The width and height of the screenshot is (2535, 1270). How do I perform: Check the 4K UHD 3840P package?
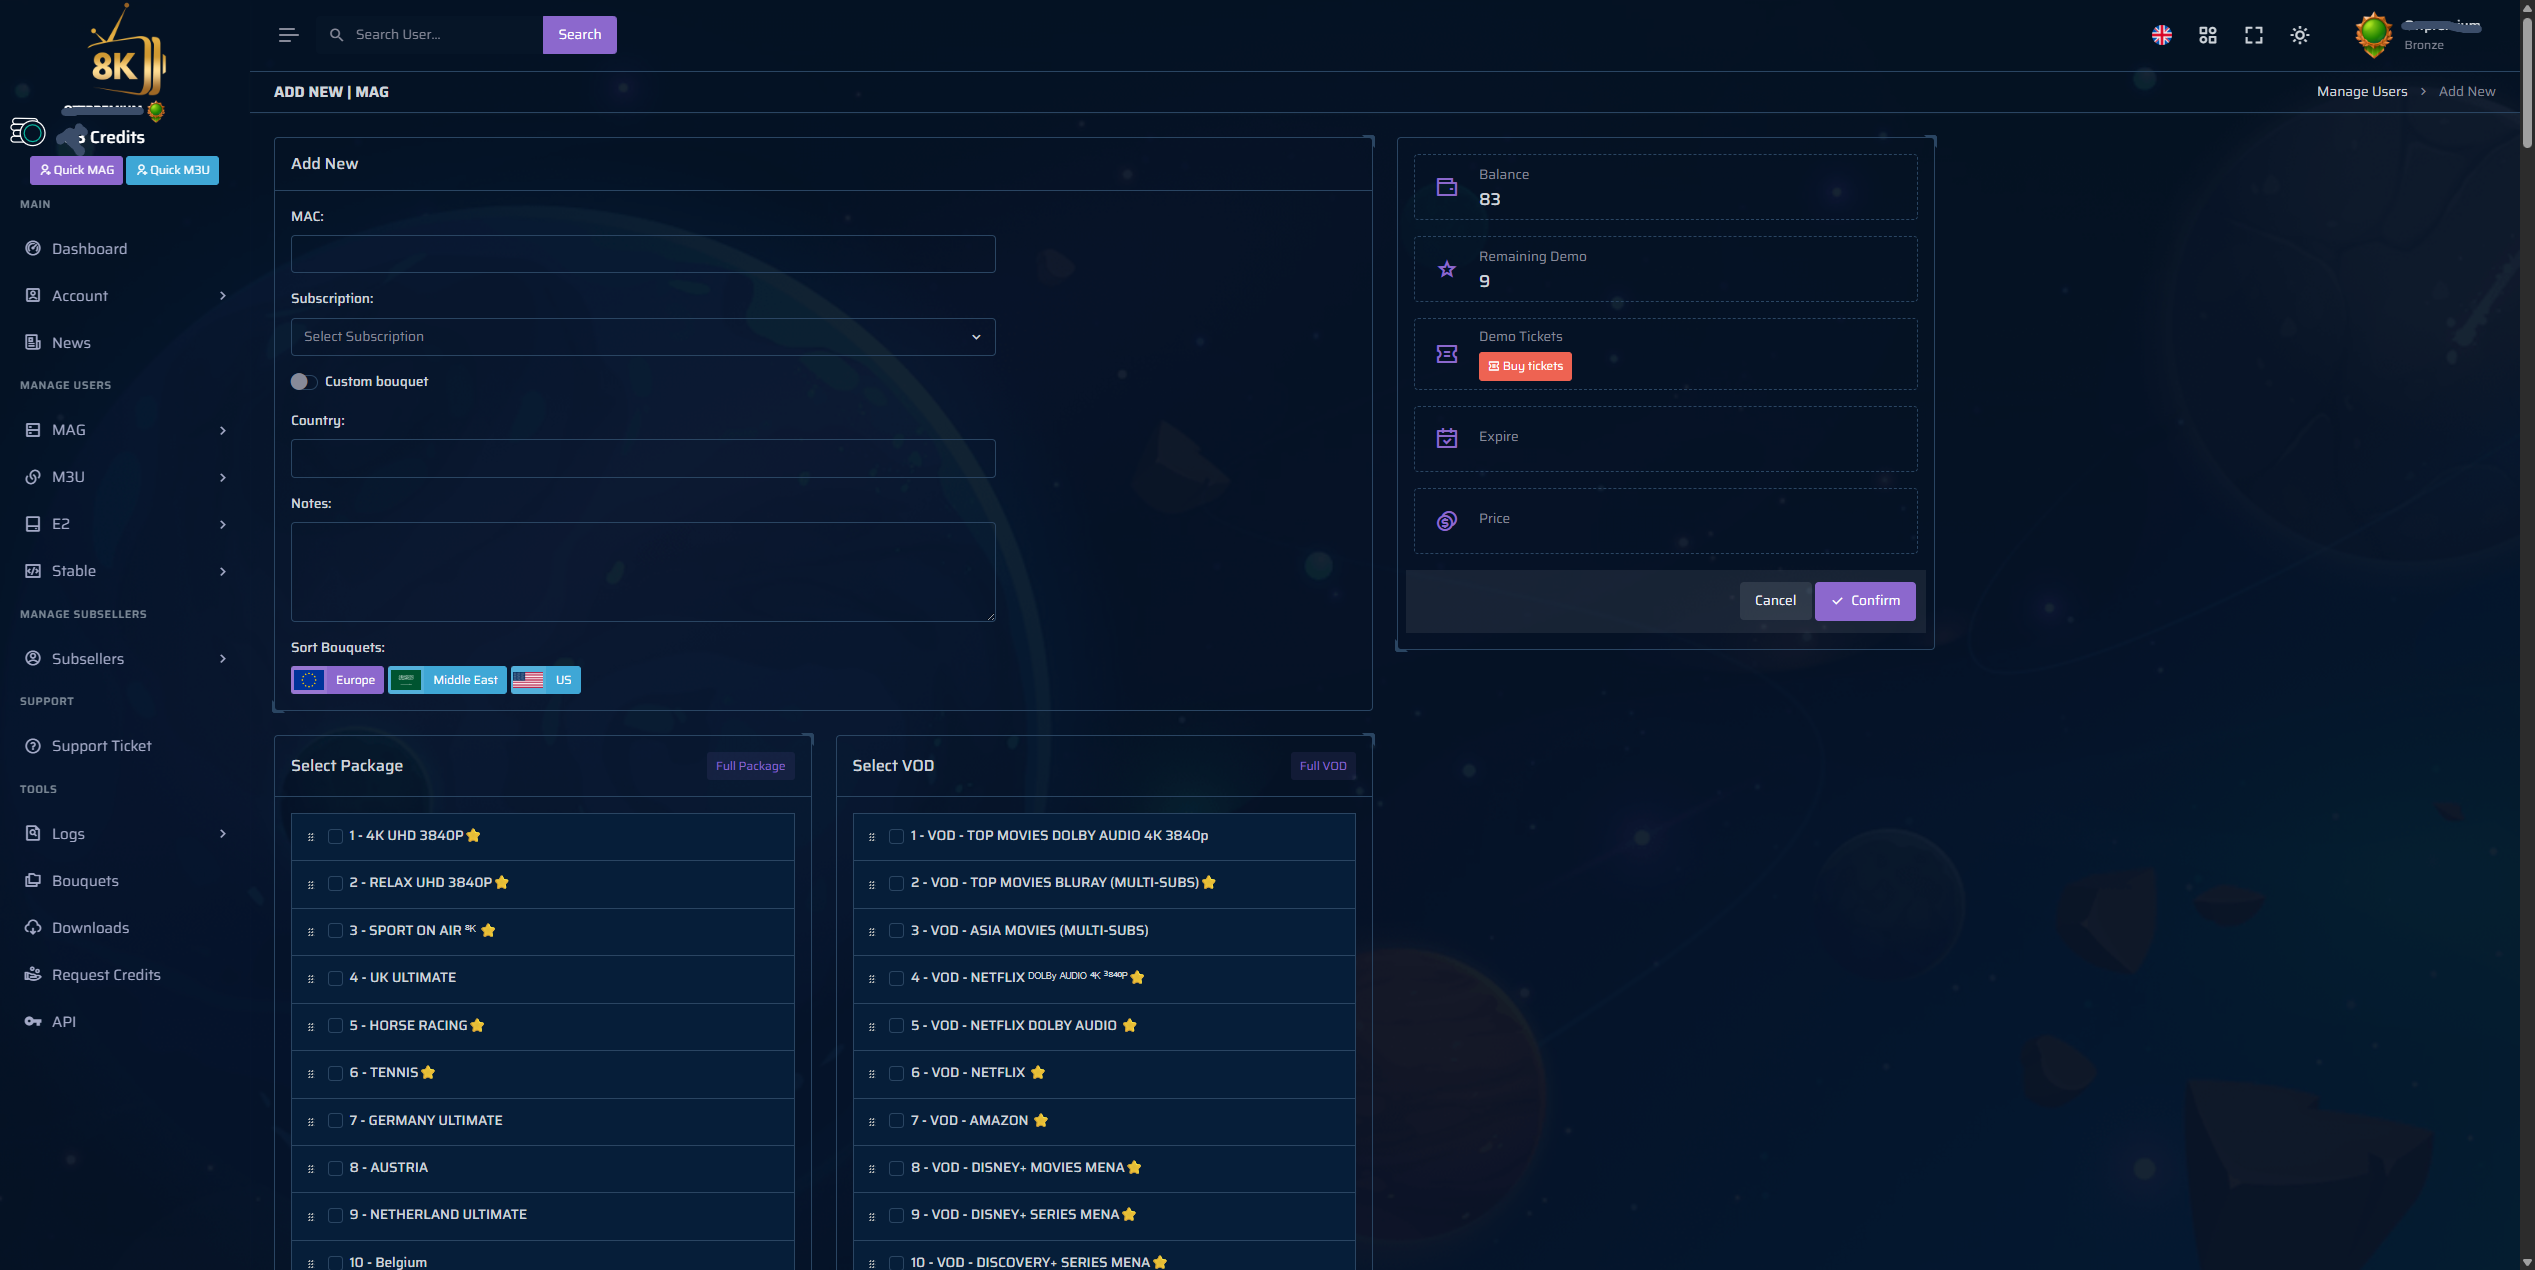pos(335,836)
